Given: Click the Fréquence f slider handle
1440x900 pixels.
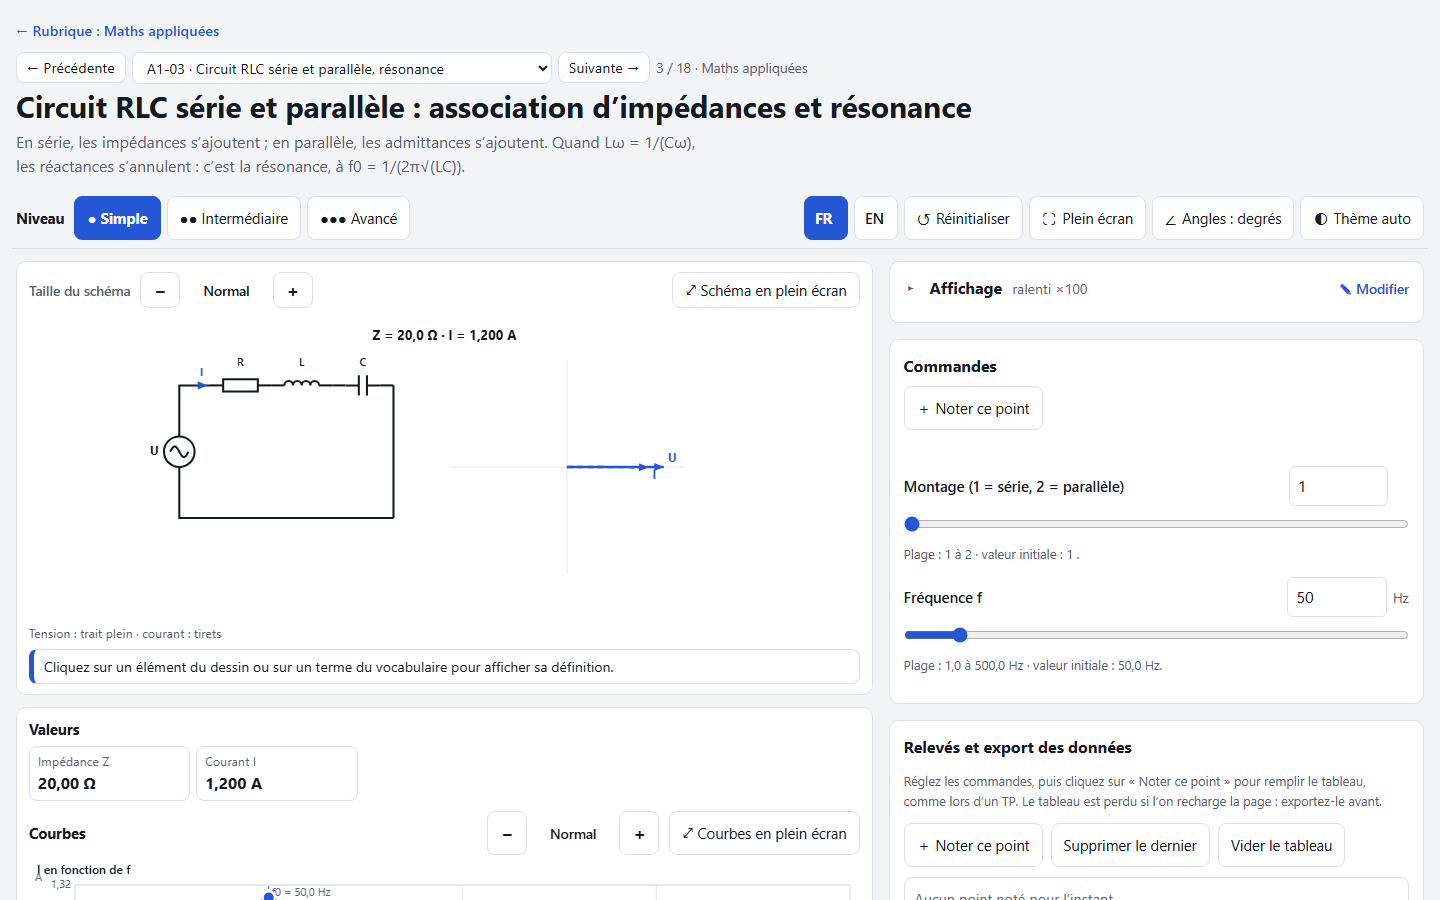Looking at the screenshot, I should point(960,635).
